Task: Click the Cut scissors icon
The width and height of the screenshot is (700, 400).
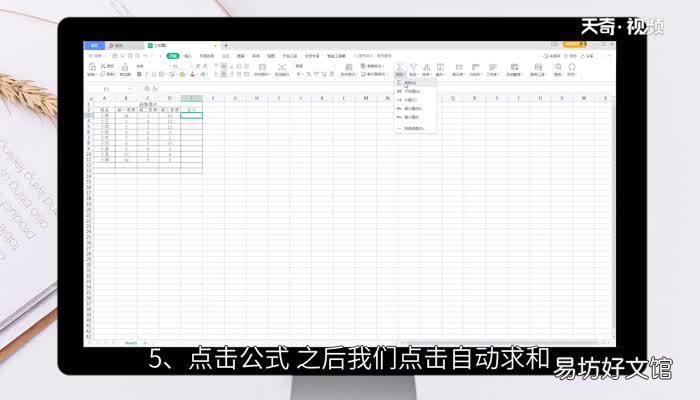Action: pos(103,66)
